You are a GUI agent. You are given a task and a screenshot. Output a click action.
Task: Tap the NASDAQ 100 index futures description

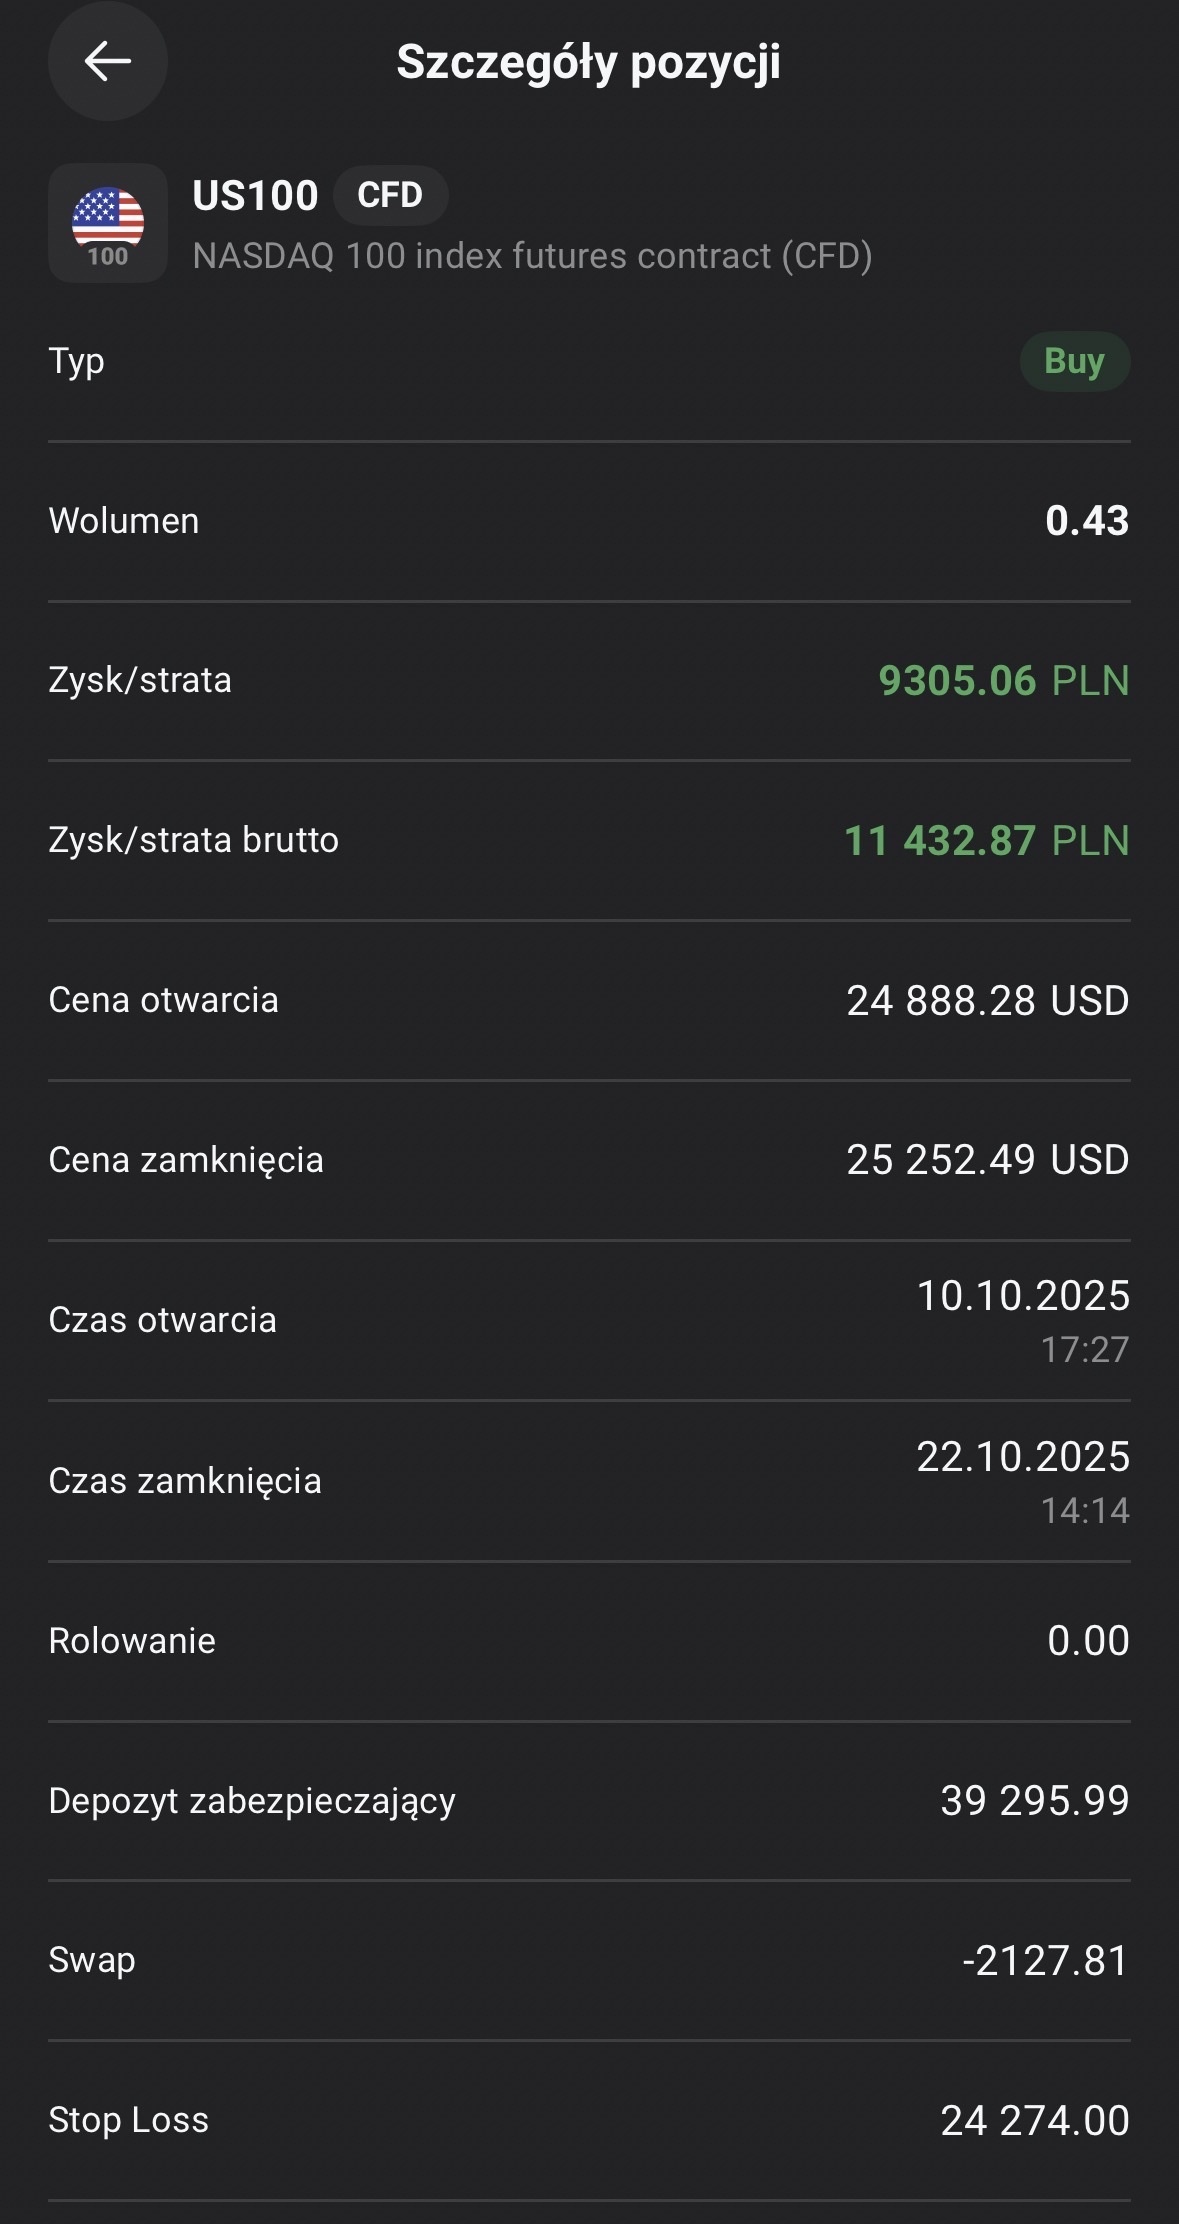532,256
